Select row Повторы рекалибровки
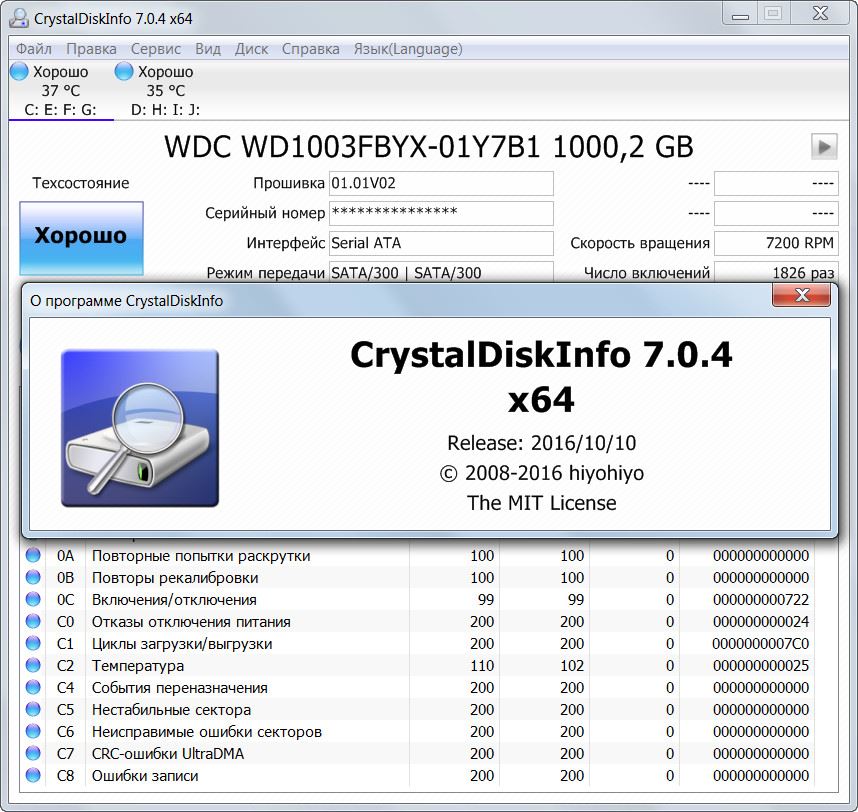The image size is (858, 812). coord(418,577)
